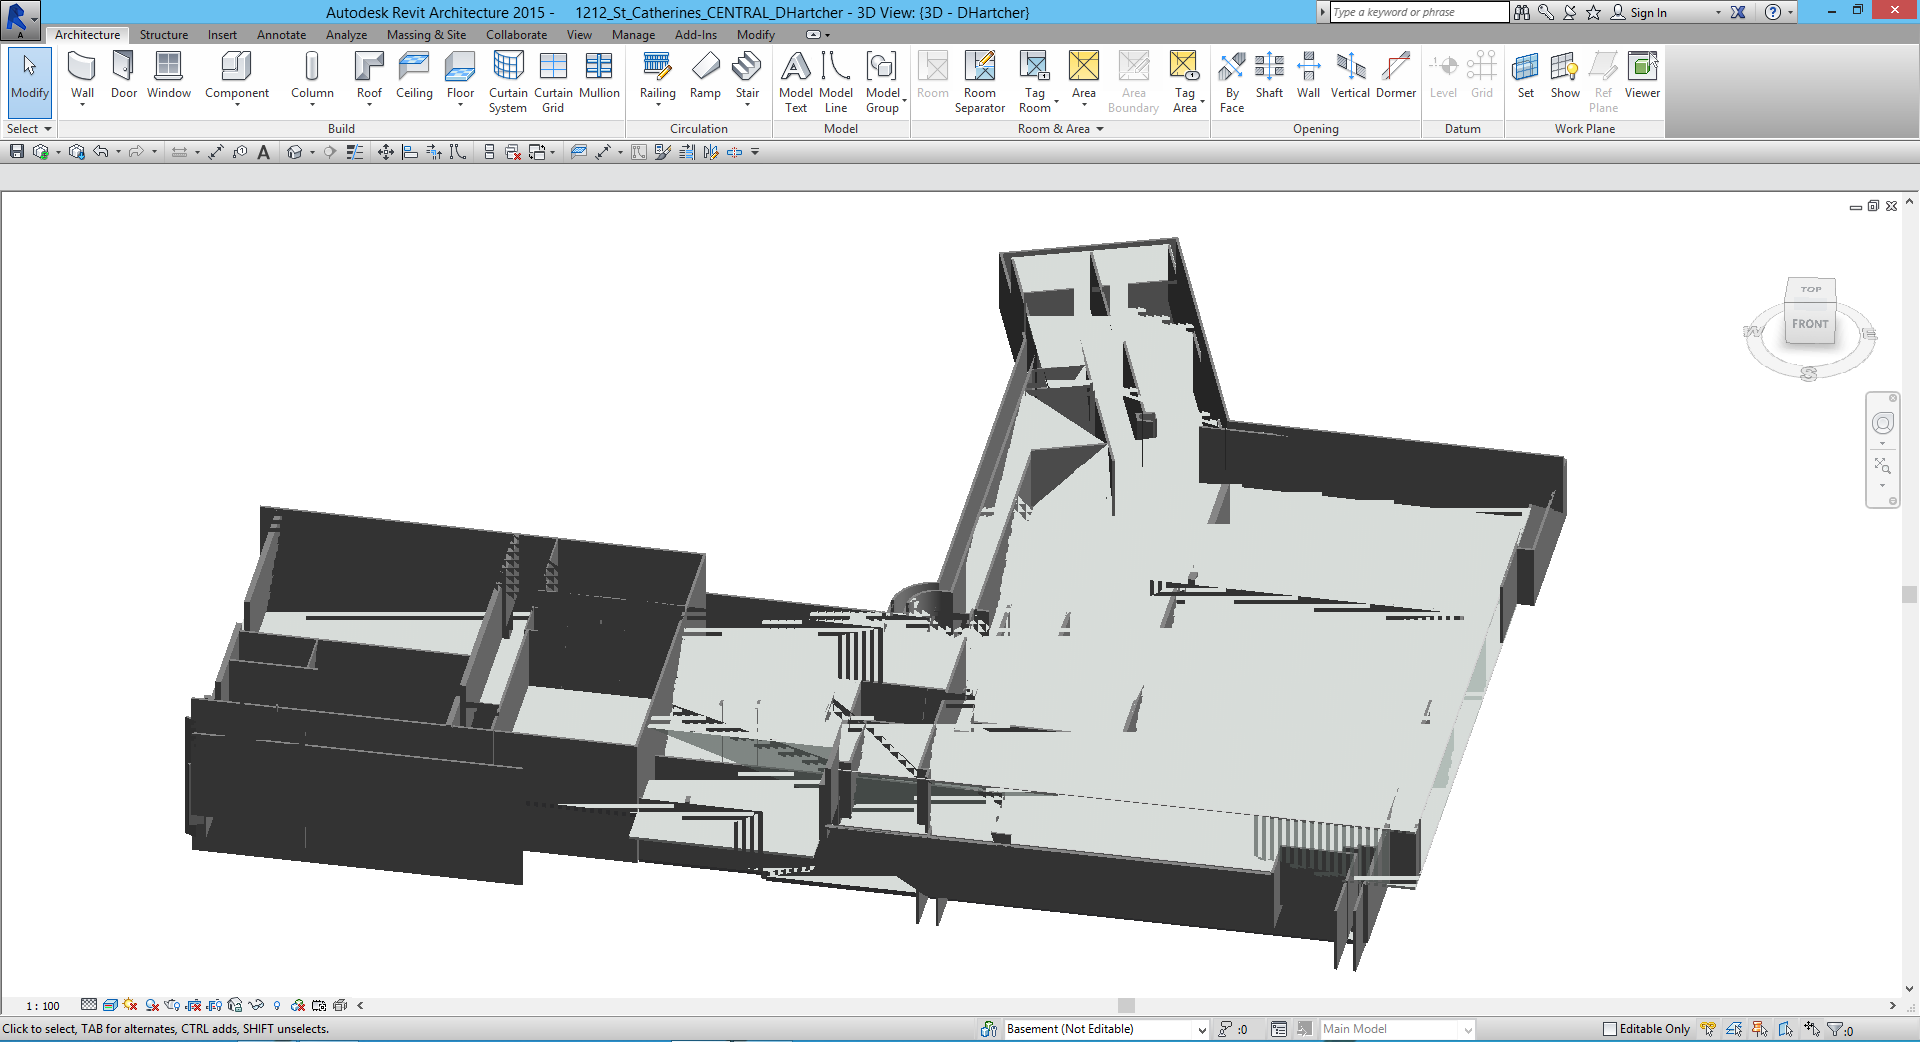
Task: Click the 1 : 100 view scale button
Action: (43, 1006)
